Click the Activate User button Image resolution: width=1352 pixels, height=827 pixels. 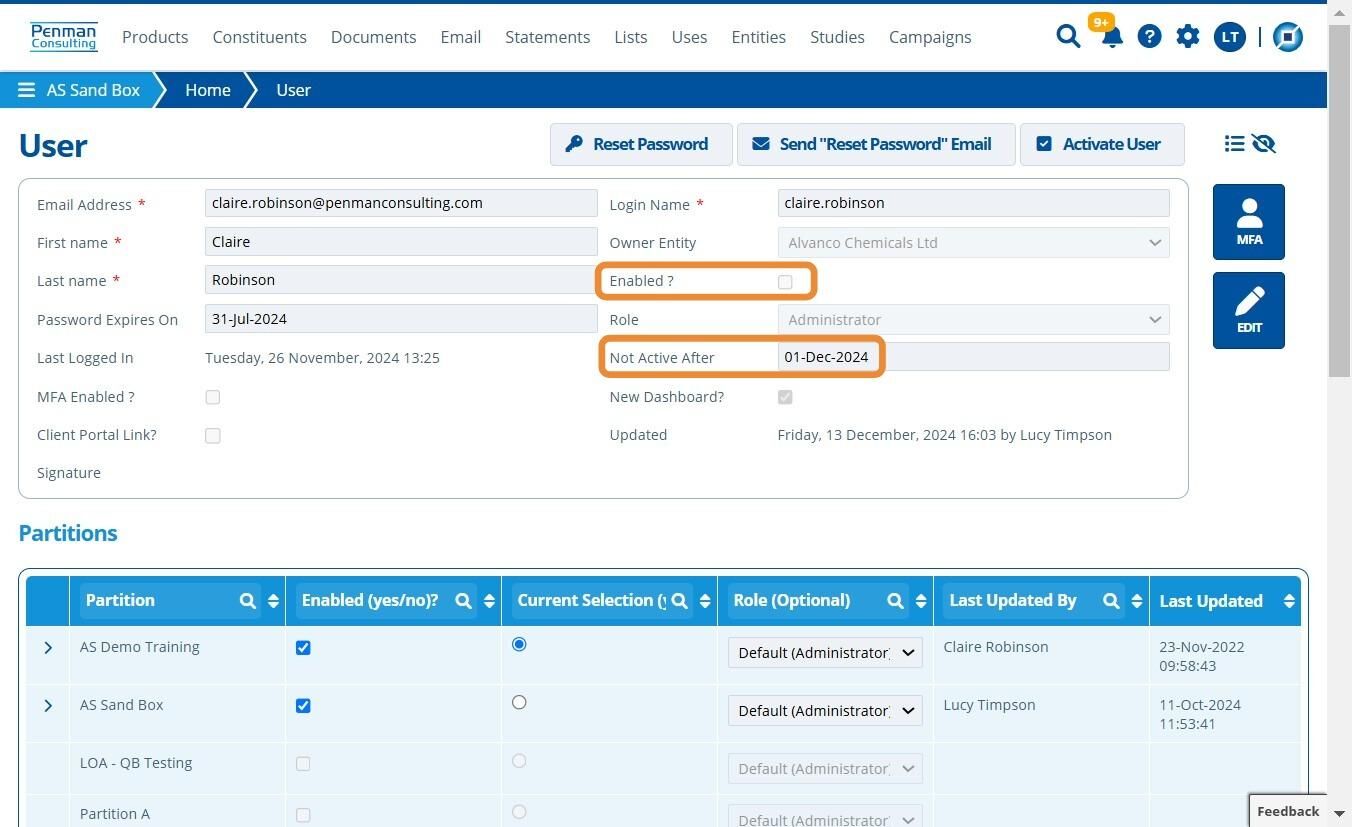tap(1102, 144)
